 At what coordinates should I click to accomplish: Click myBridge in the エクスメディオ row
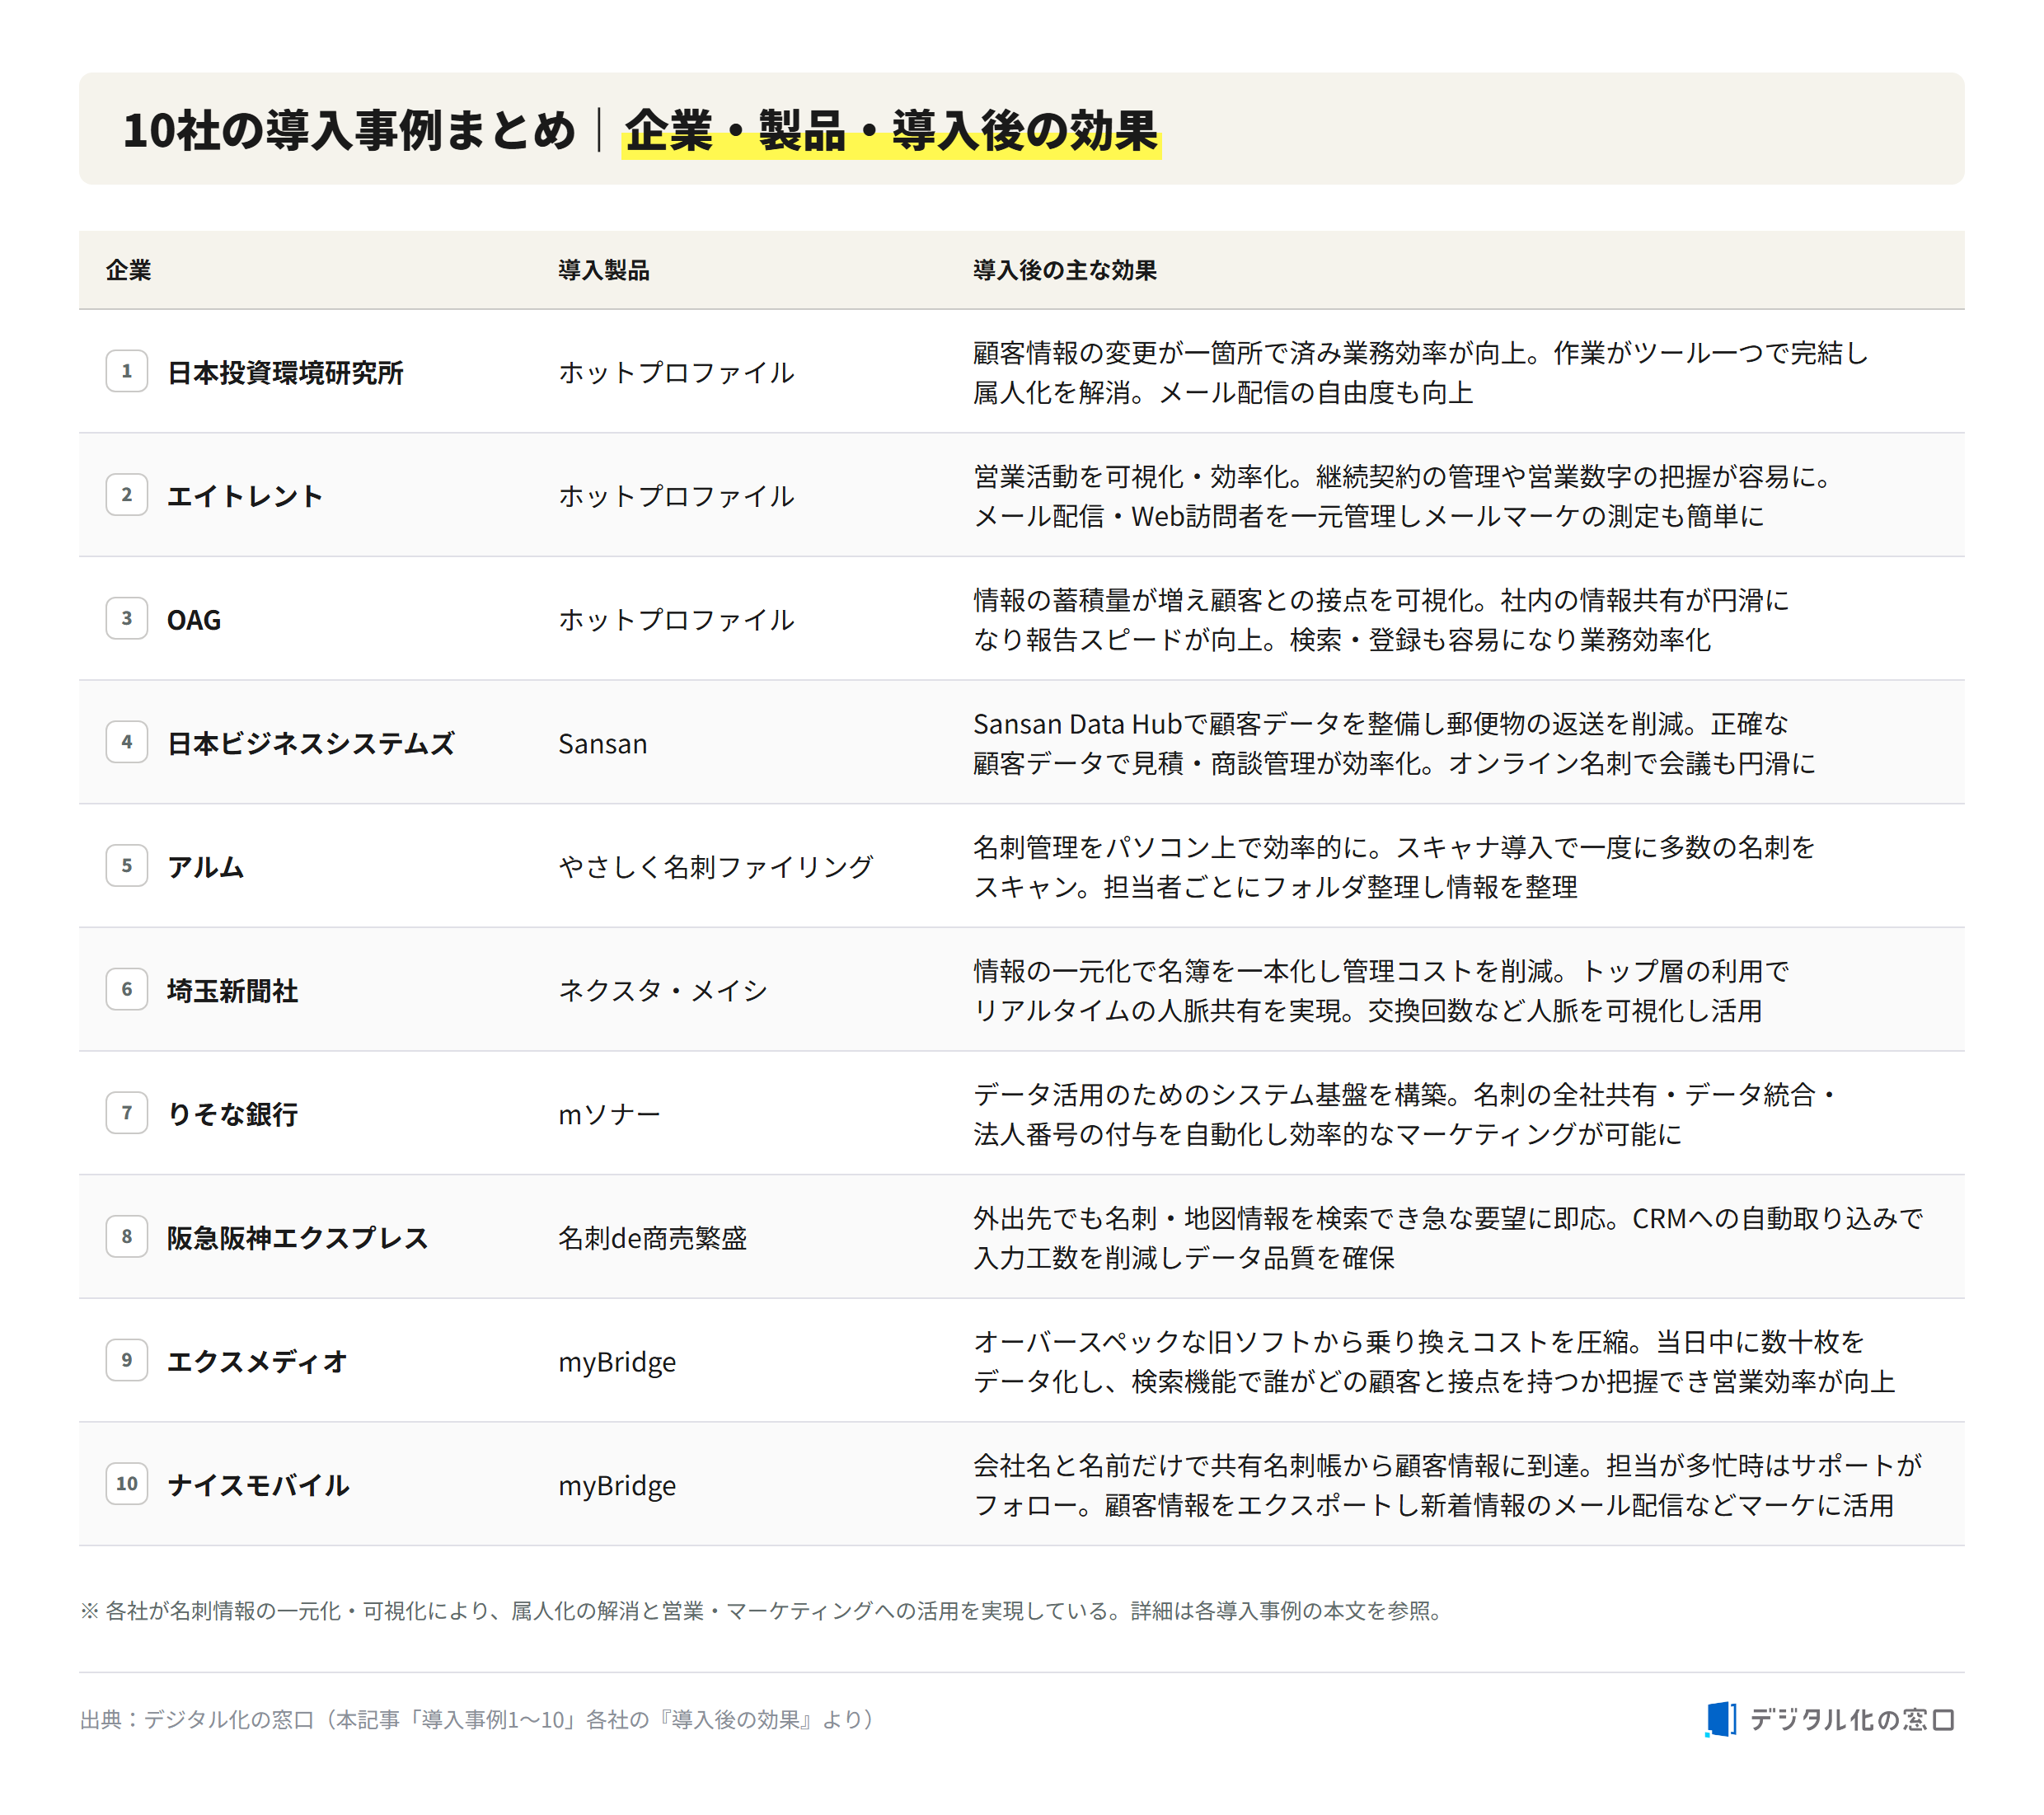pyautogui.click(x=617, y=1362)
